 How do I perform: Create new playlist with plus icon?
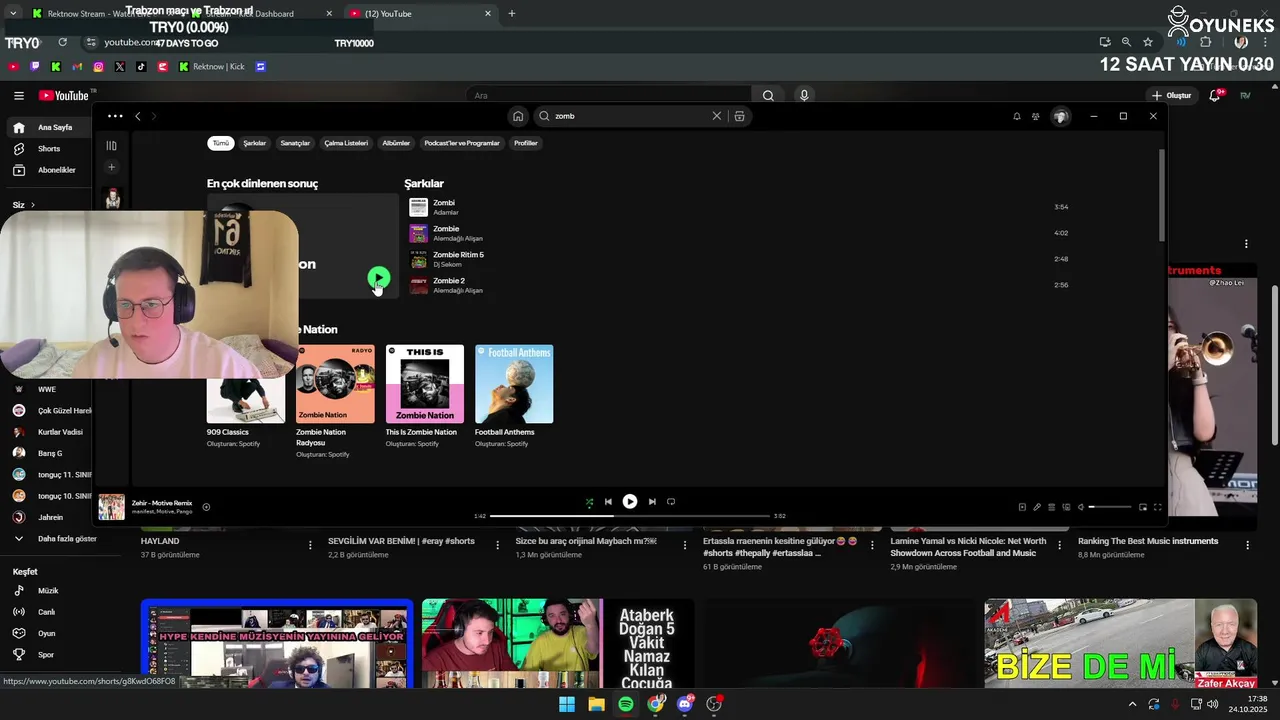pos(112,167)
